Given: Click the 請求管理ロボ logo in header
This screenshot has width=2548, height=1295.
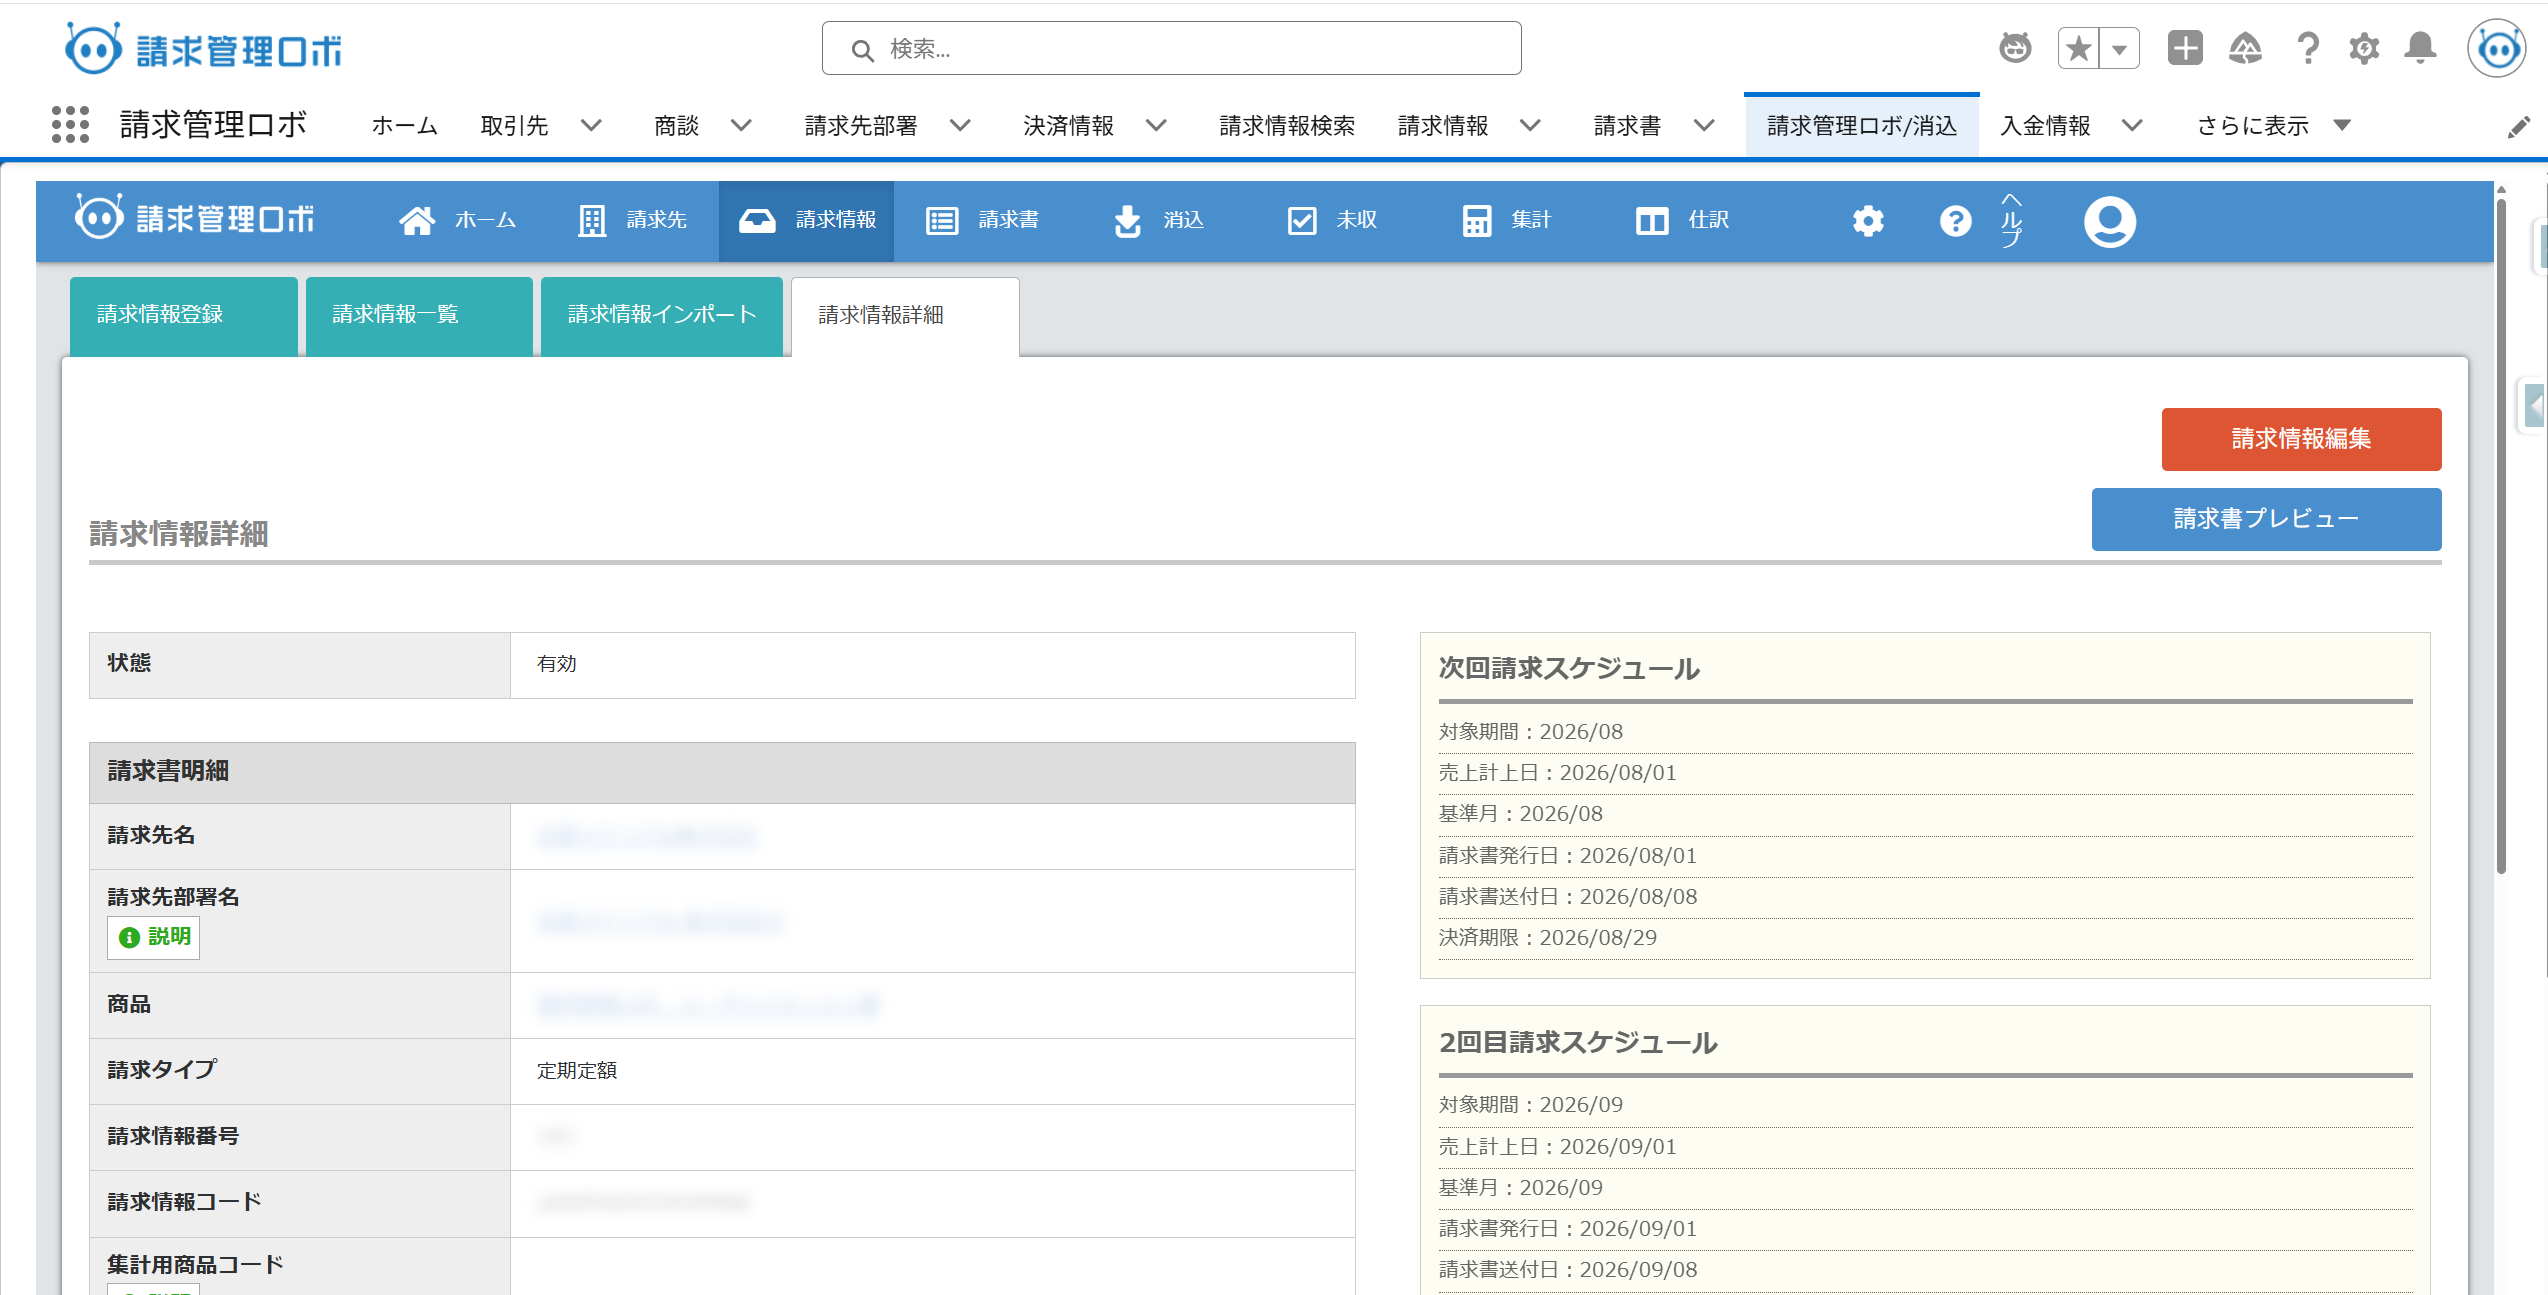Looking at the screenshot, I should tap(204, 48).
